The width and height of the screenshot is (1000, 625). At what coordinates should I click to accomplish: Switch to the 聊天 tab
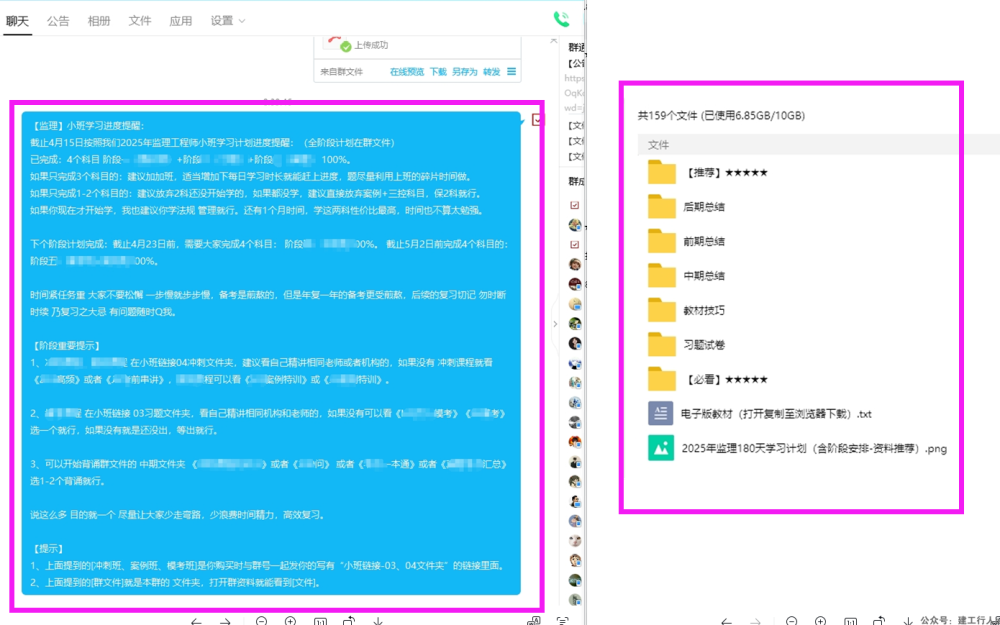(x=17, y=21)
